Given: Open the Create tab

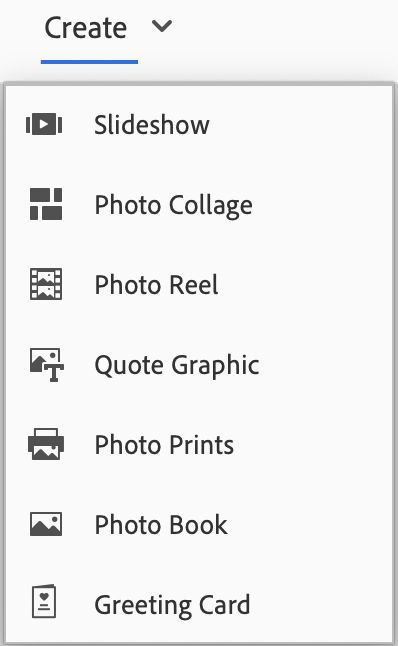Looking at the screenshot, I should click(86, 28).
